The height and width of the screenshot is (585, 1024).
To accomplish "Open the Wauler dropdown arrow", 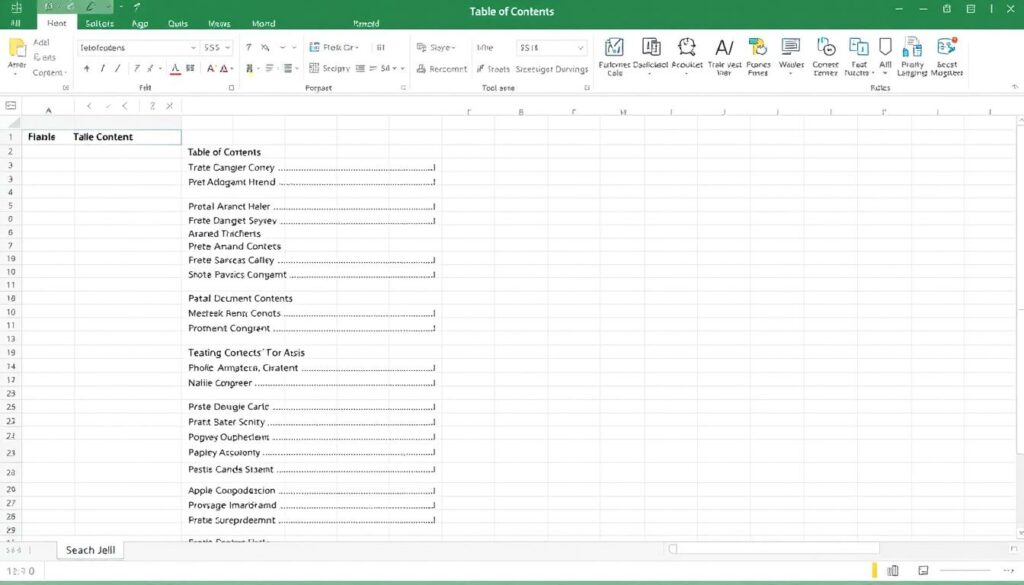I will tap(791, 73).
